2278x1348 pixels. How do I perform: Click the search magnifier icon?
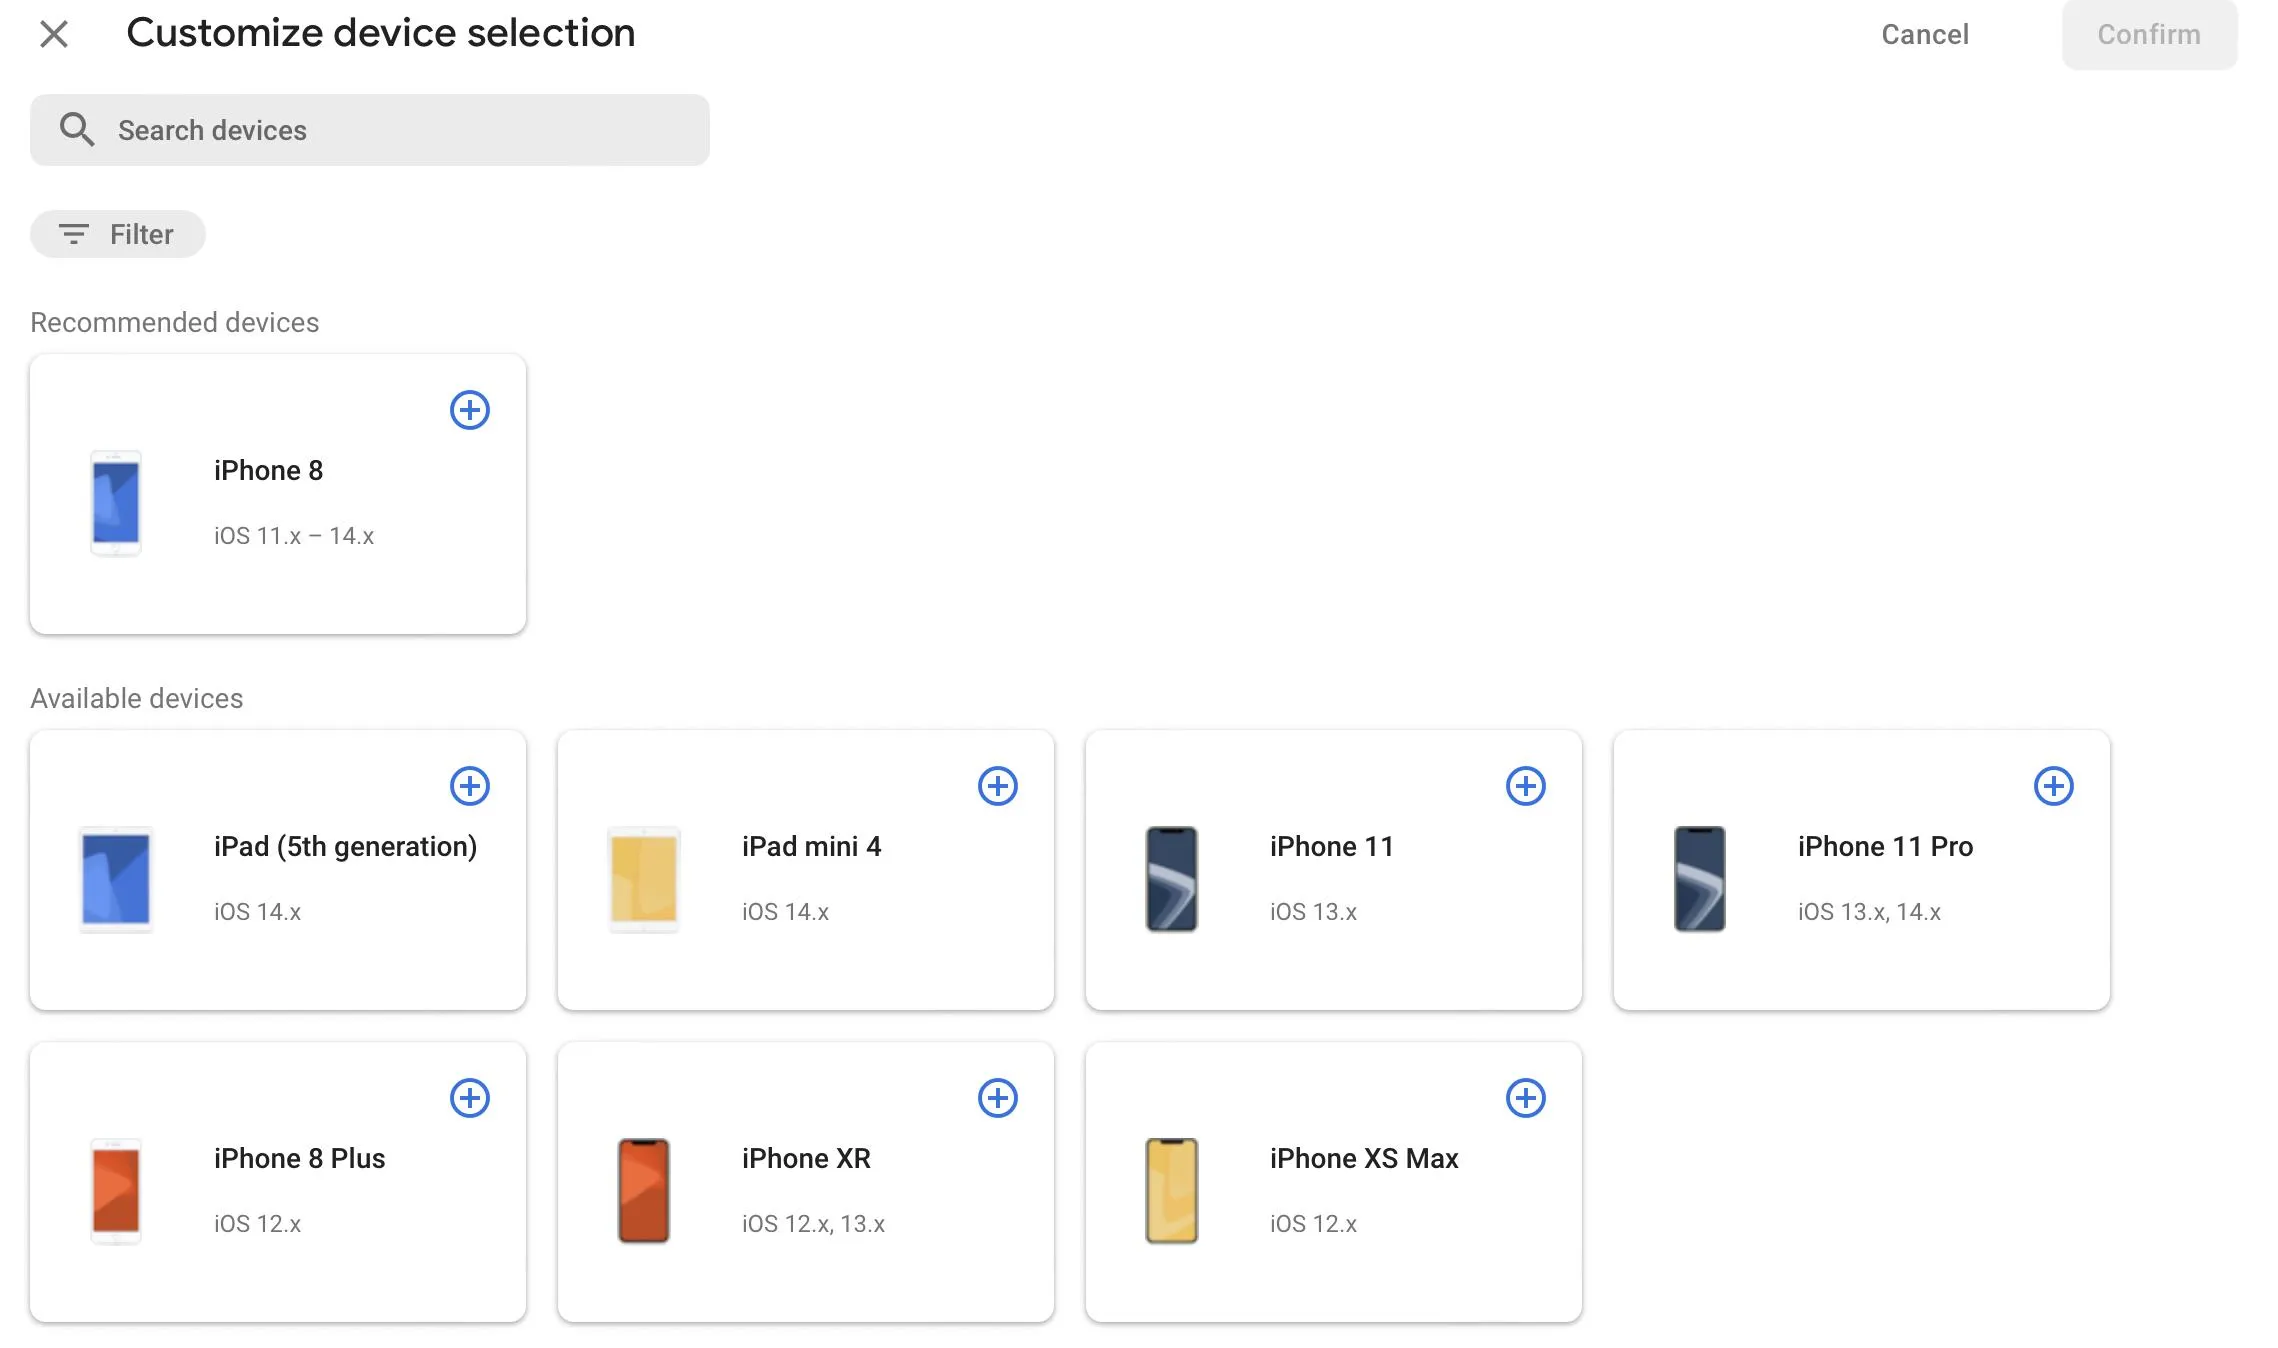77,130
